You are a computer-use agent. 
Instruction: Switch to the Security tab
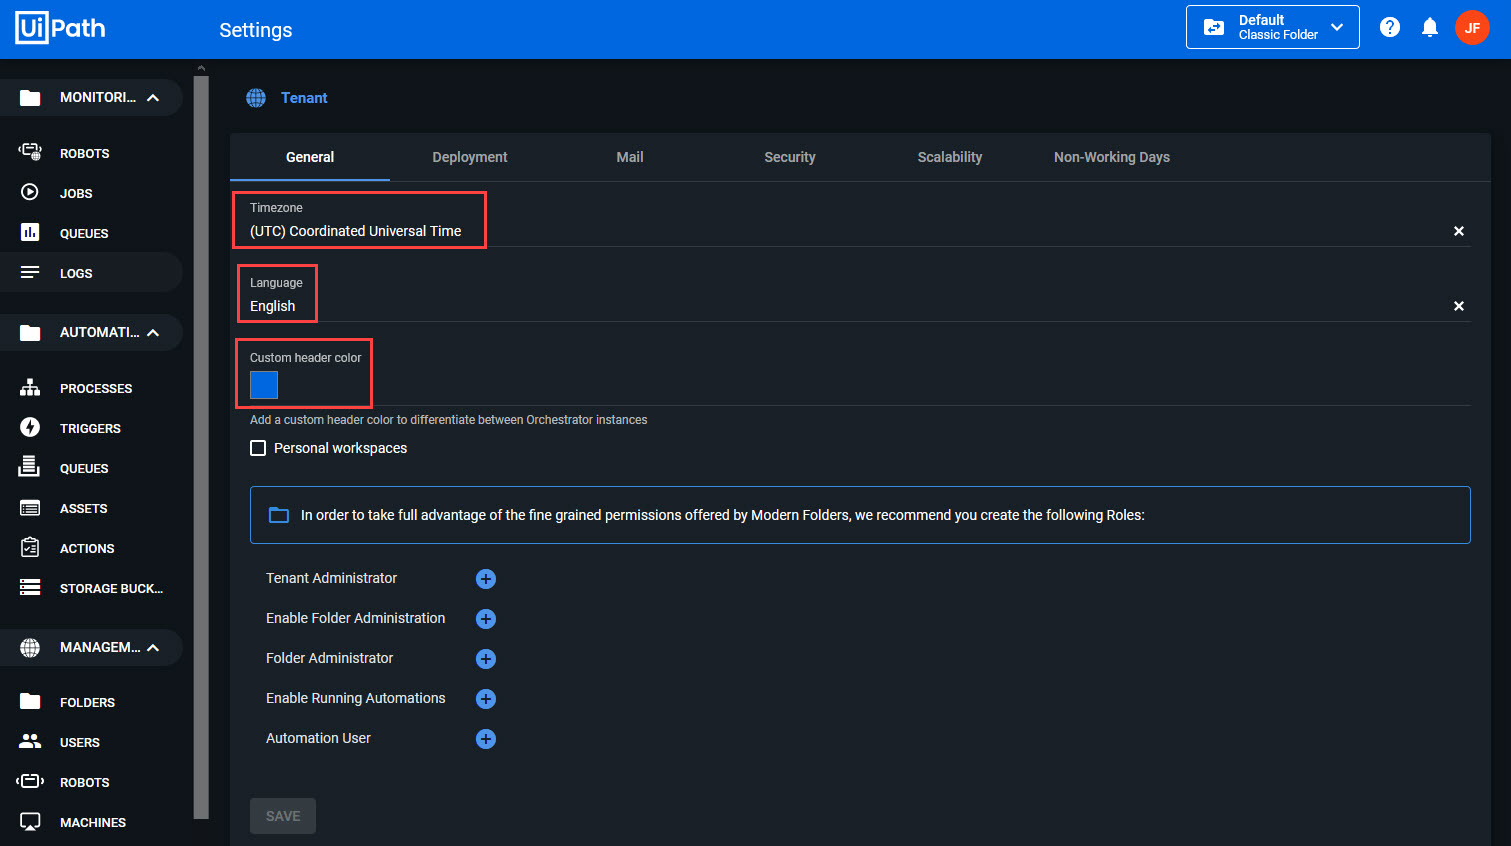tap(790, 157)
